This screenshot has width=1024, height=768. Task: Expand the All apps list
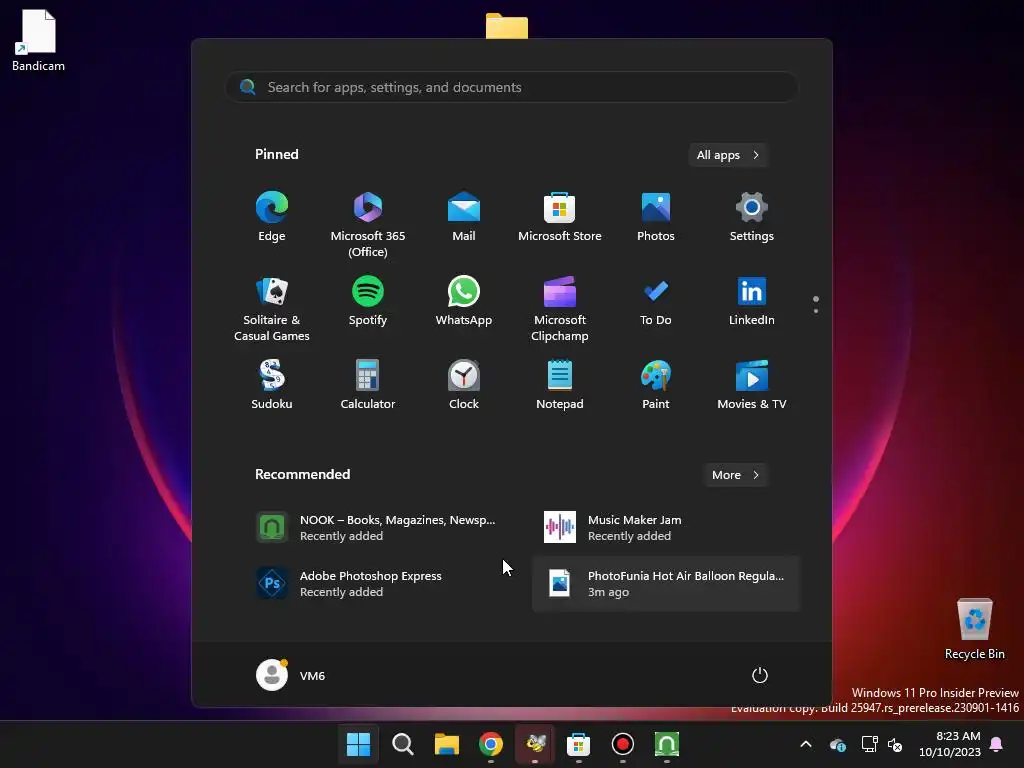coord(728,155)
